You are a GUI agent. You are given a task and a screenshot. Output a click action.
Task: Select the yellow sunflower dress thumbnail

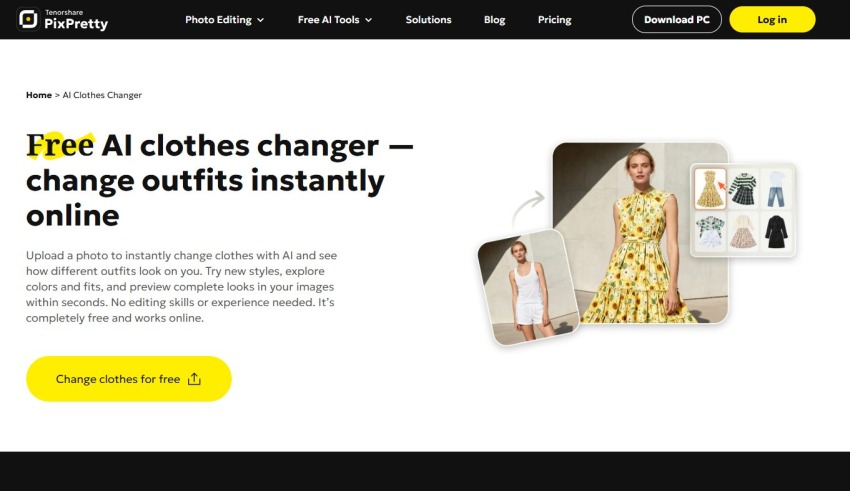[710, 189]
